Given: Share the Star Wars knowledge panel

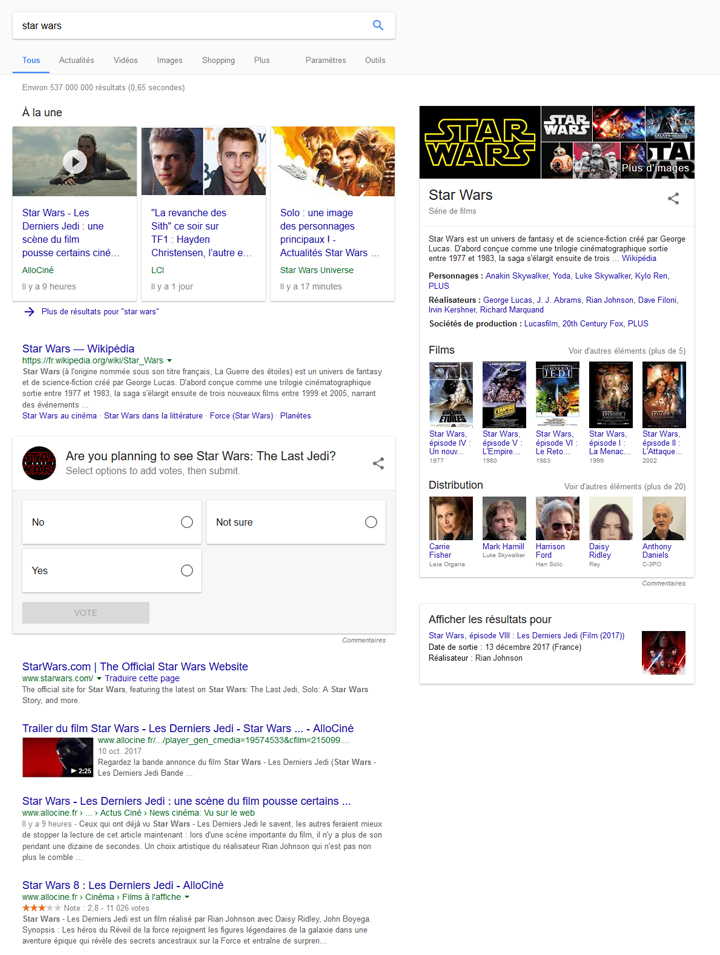Looking at the screenshot, I should [673, 199].
